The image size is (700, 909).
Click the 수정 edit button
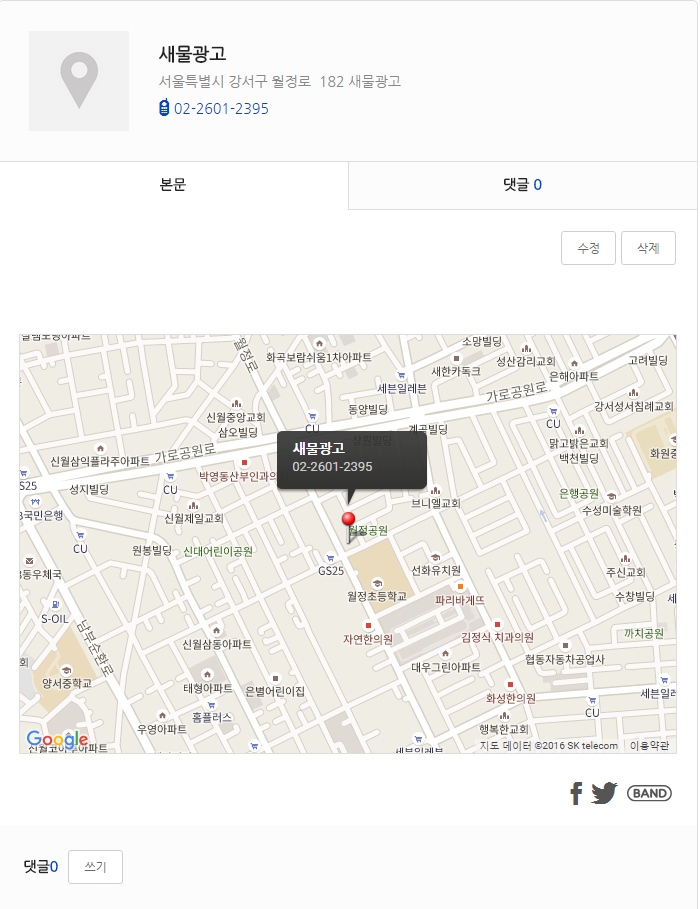588,248
